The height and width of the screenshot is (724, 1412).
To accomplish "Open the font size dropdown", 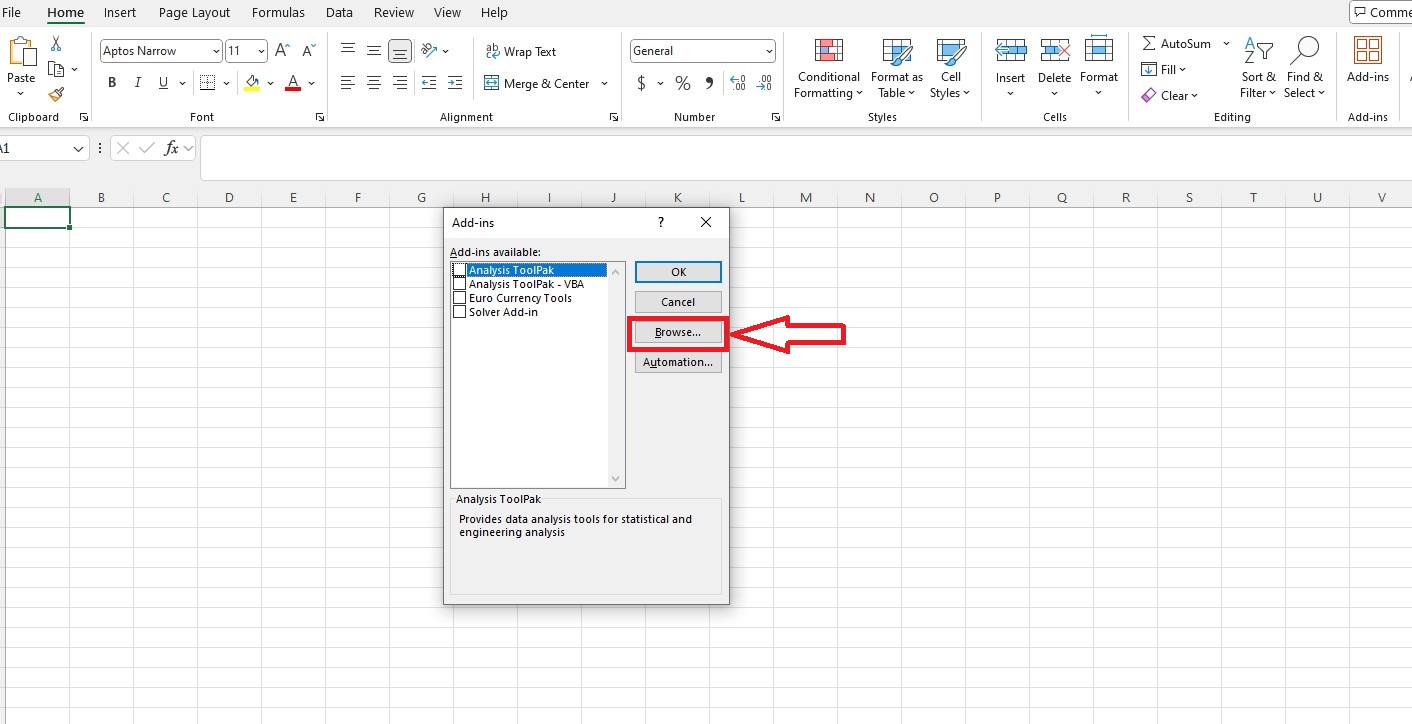I will pyautogui.click(x=261, y=51).
